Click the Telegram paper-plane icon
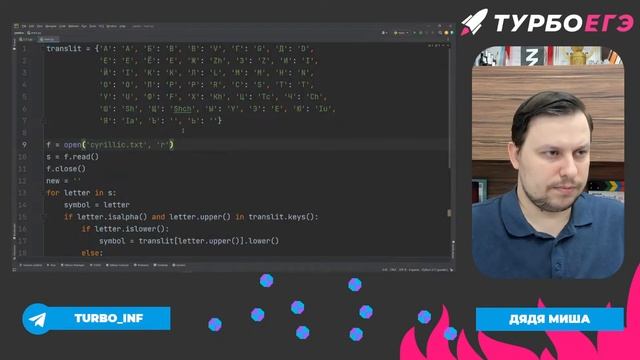 point(38,319)
